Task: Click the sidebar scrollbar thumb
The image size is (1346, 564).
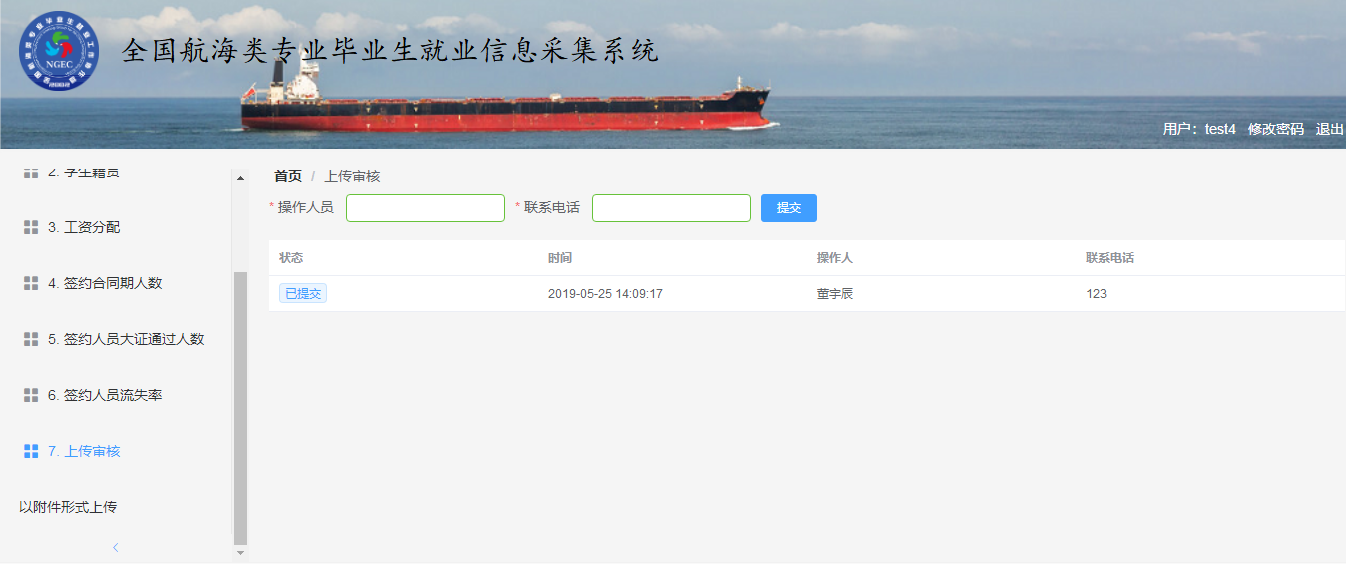Action: [240, 407]
